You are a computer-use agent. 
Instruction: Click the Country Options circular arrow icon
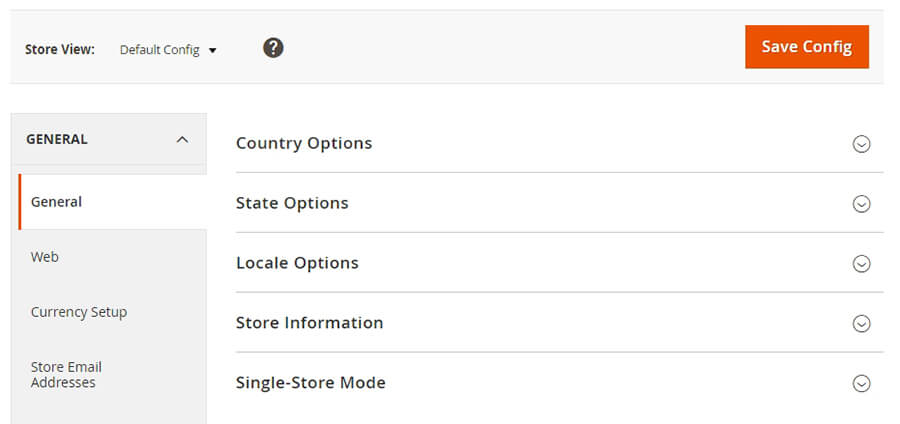coord(861,144)
